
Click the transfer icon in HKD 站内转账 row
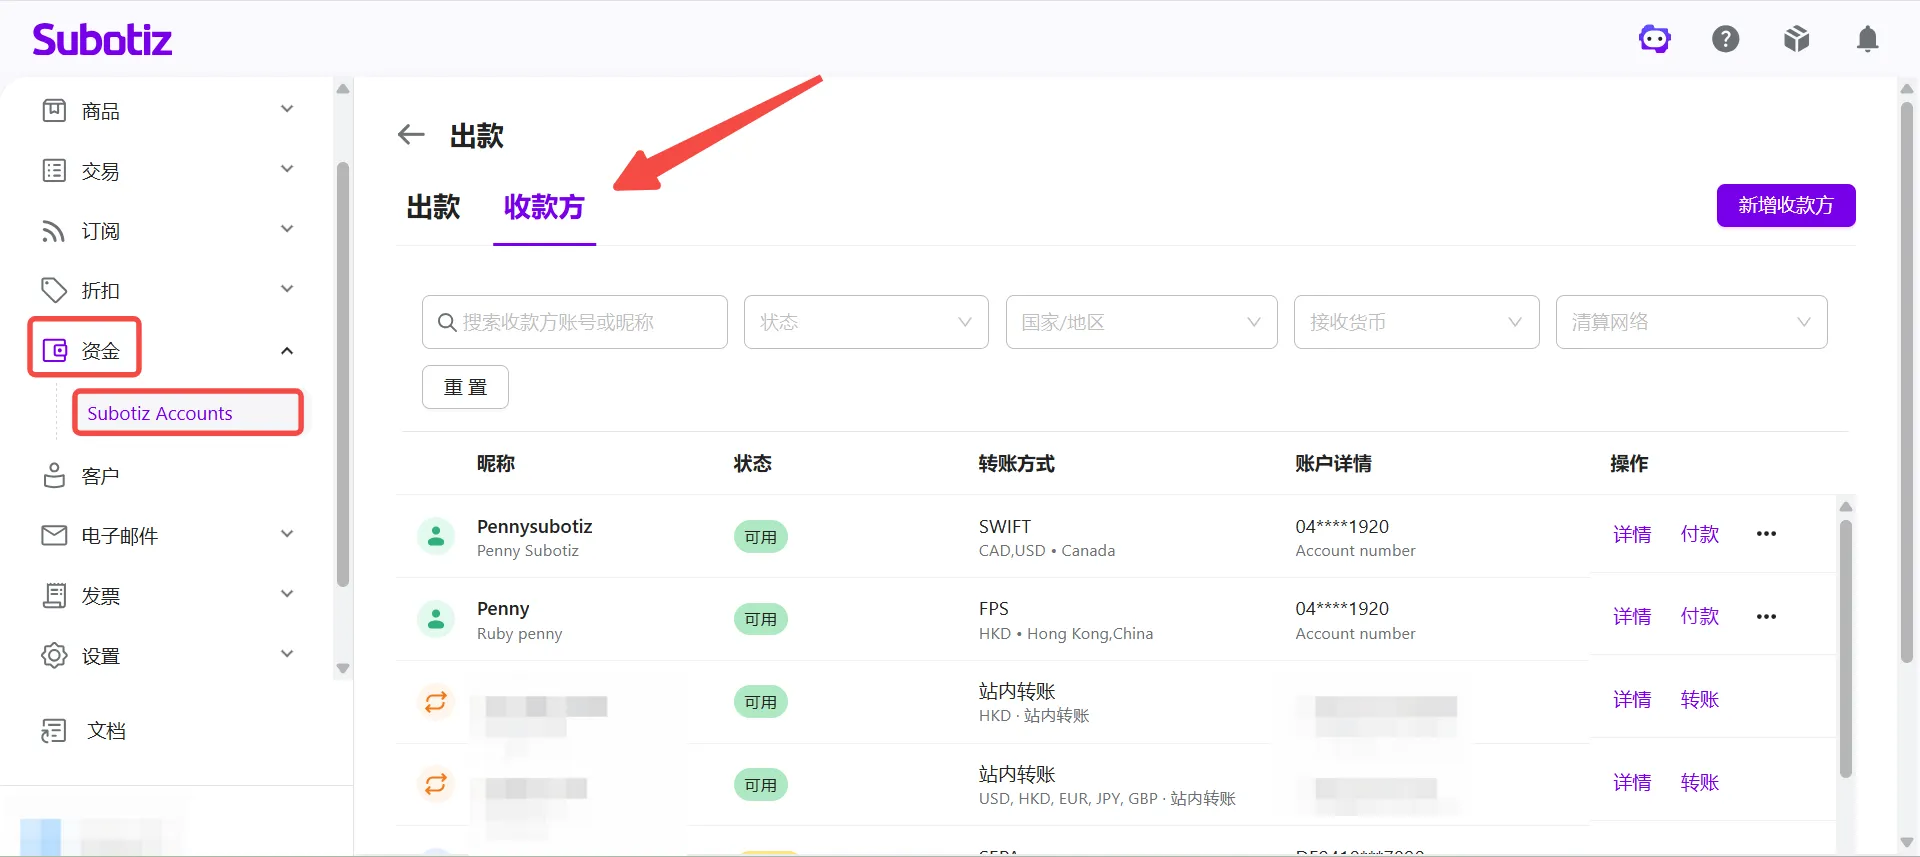pos(436,702)
